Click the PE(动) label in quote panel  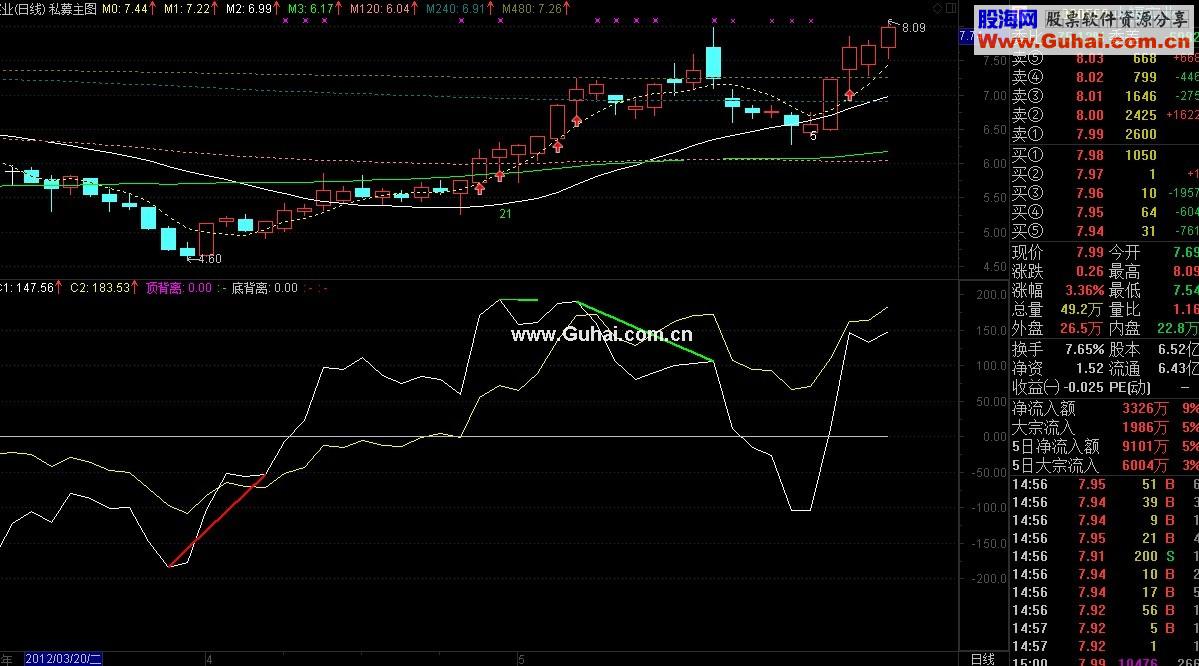point(1130,388)
